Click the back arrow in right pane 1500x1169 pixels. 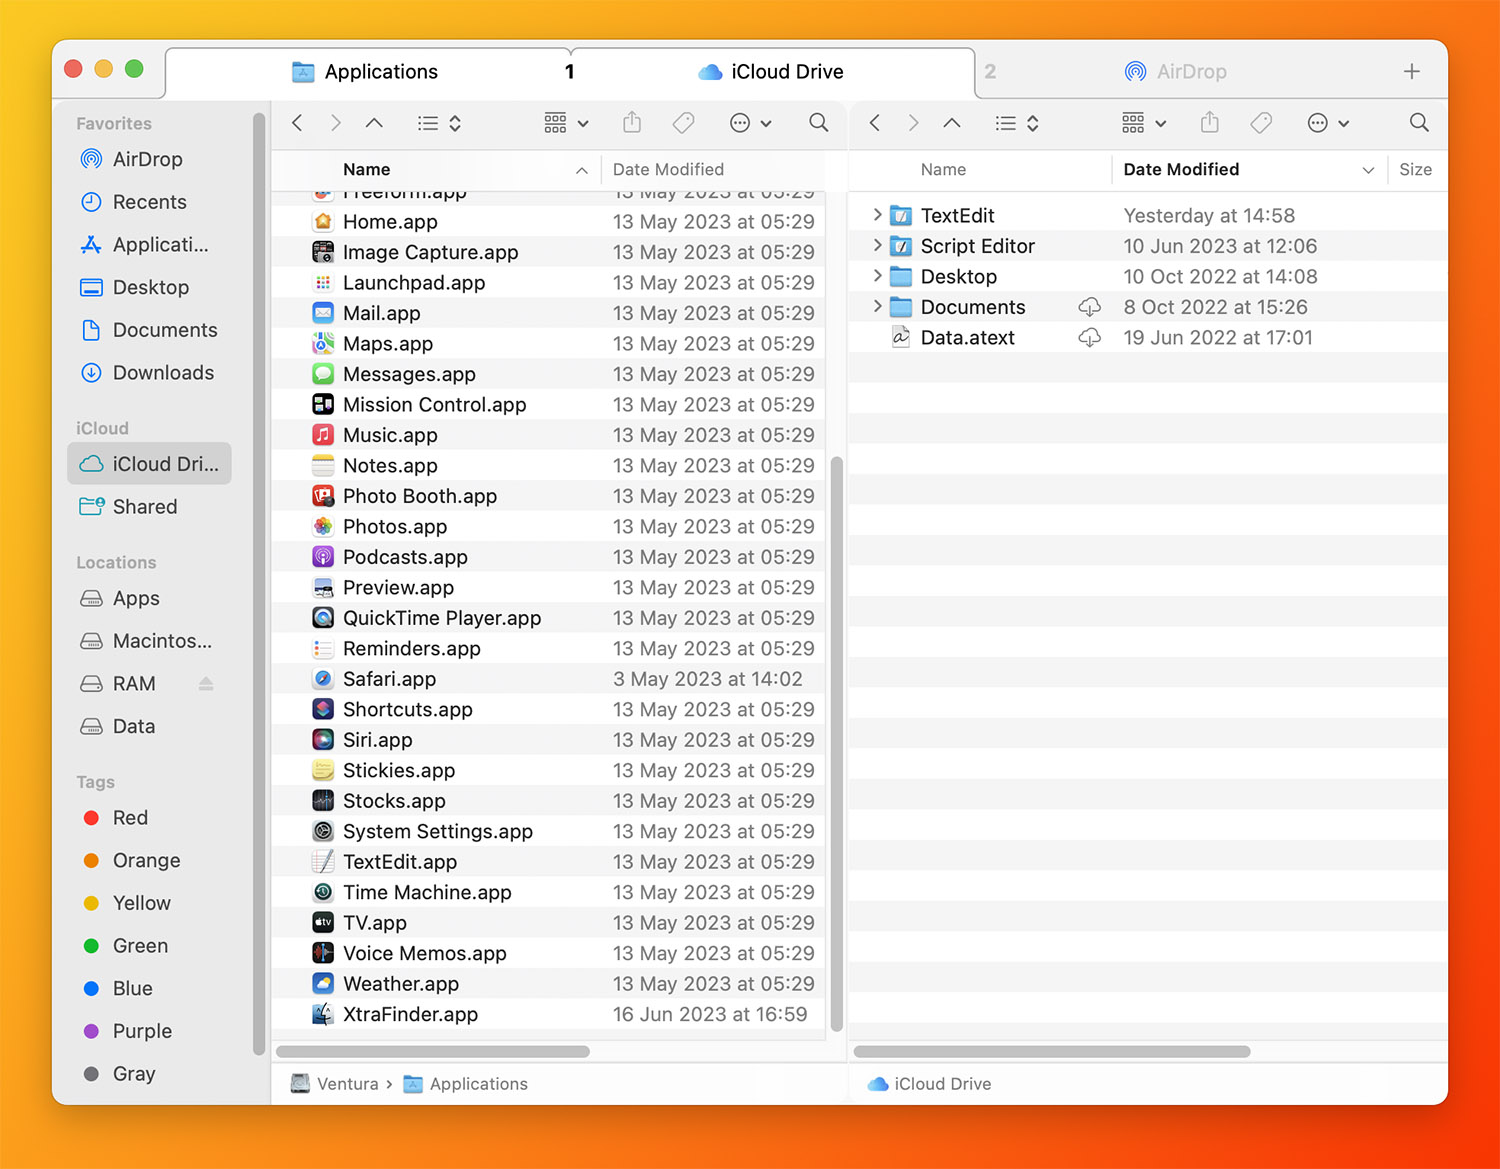pos(875,123)
